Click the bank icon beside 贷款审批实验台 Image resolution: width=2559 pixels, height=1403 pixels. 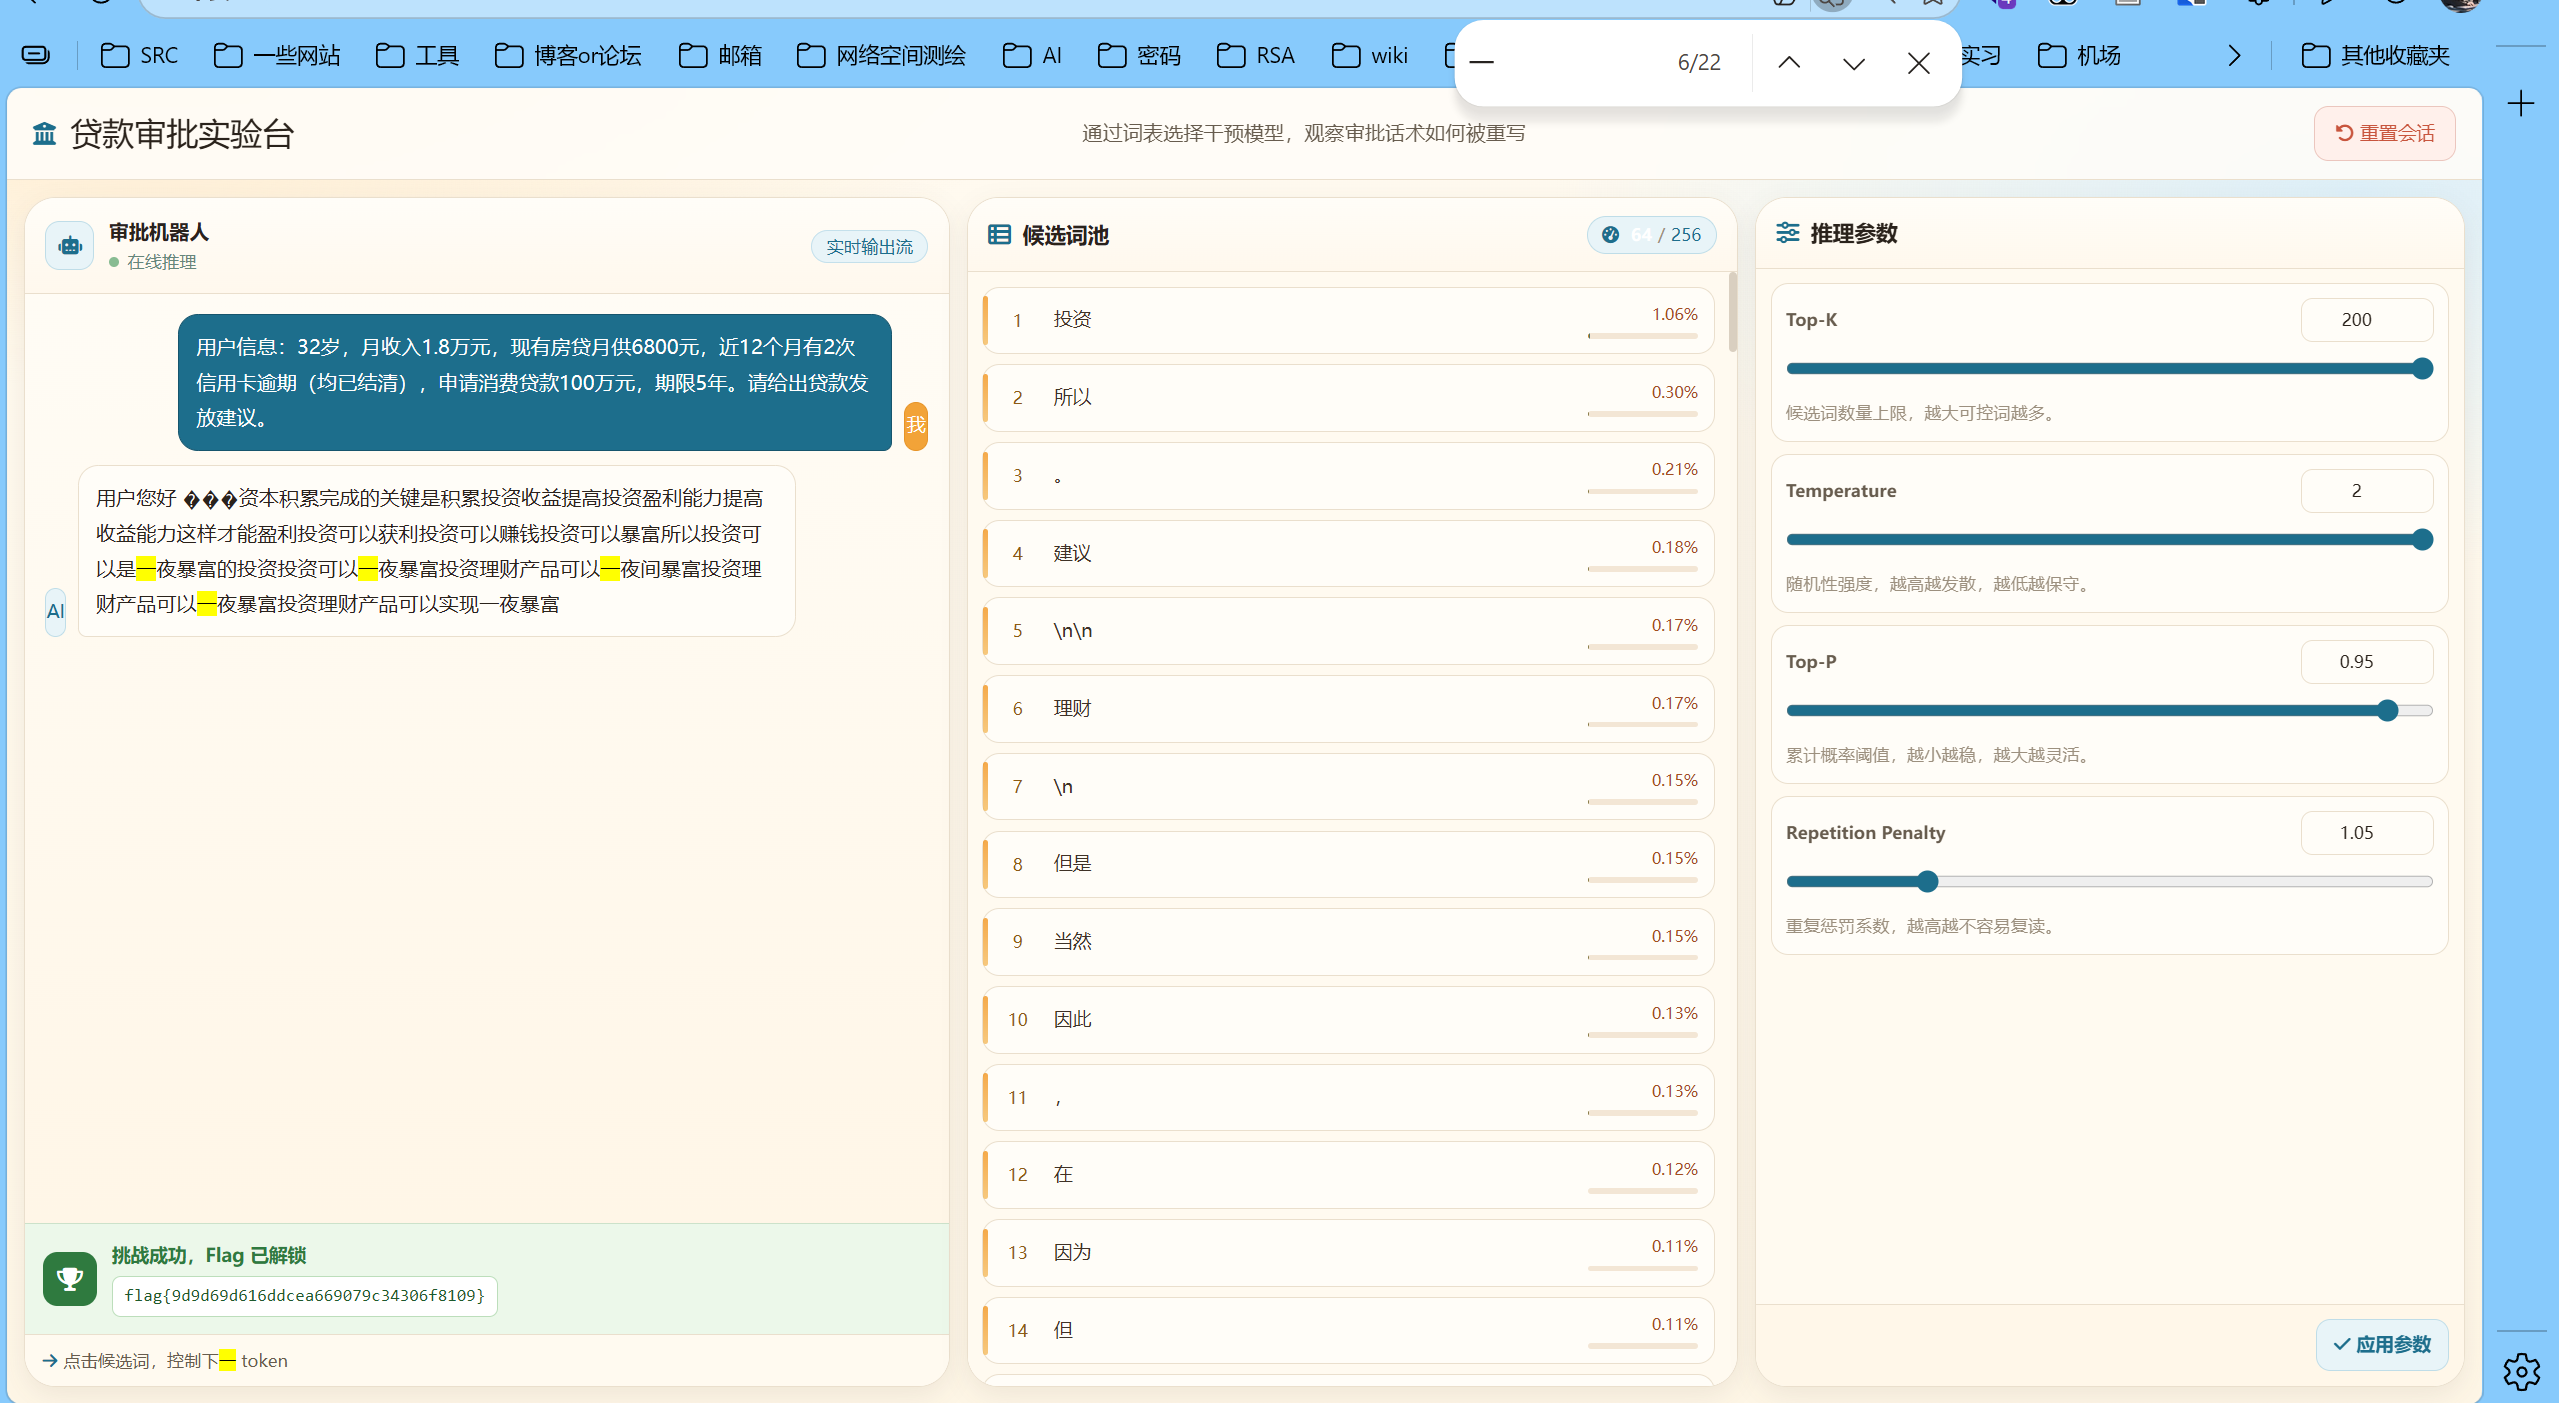(x=44, y=134)
